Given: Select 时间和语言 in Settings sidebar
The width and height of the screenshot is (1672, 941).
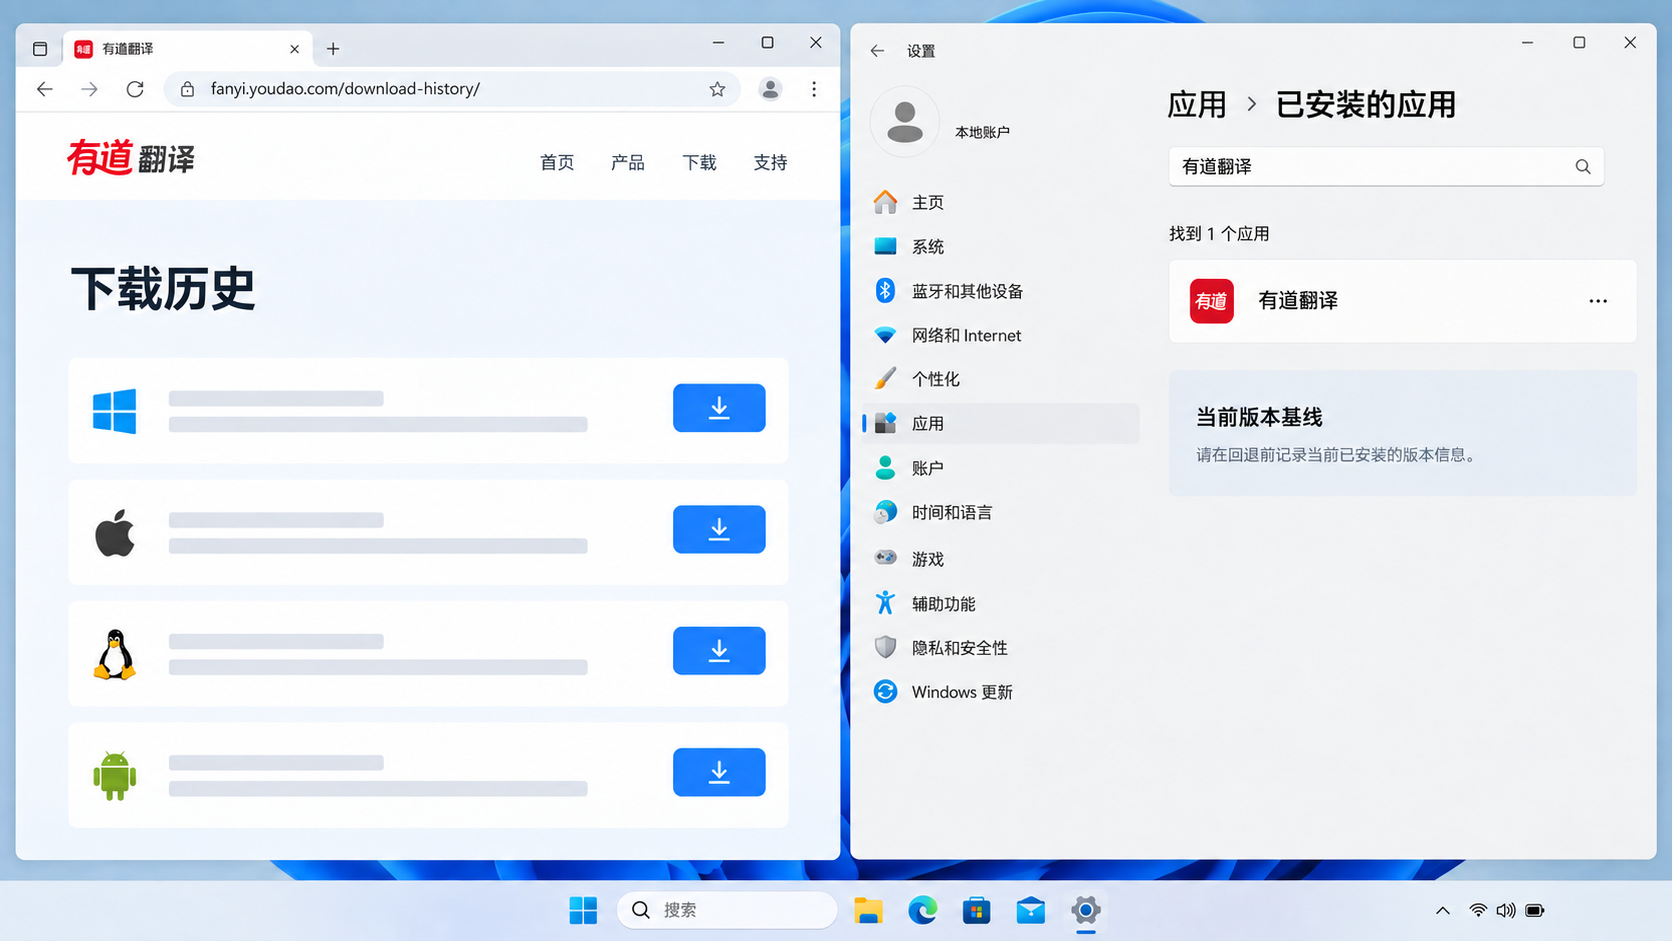Looking at the screenshot, I should tap(1000, 512).
